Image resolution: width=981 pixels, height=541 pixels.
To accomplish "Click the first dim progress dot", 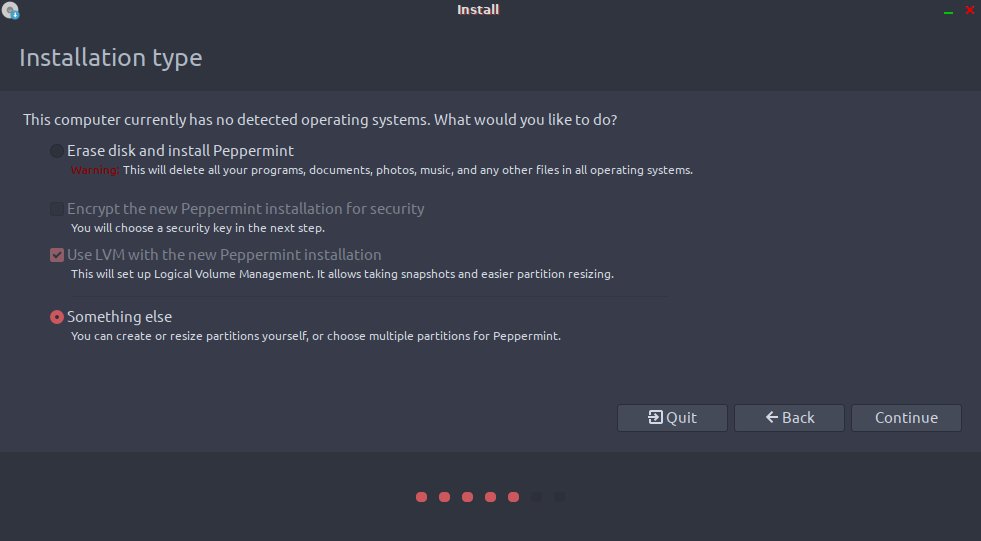I will (x=537, y=497).
